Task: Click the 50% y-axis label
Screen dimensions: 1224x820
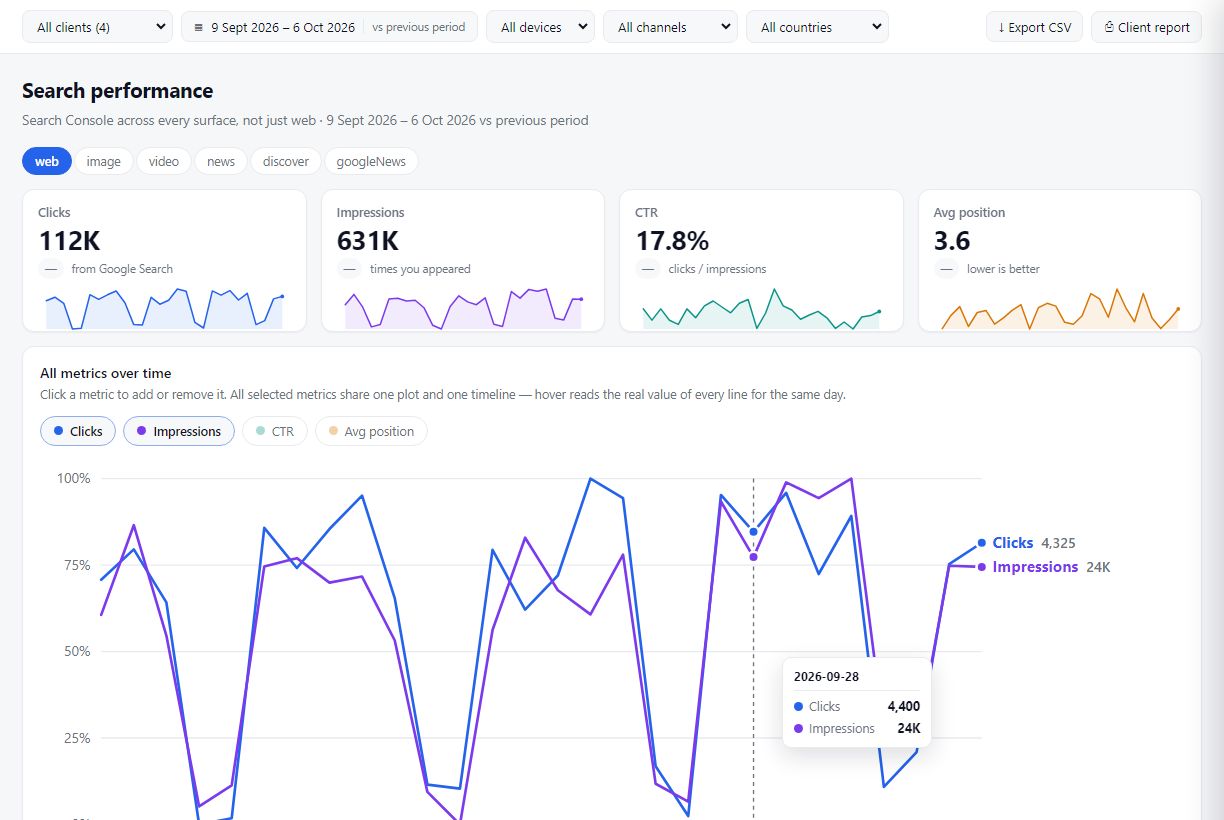Action: 76,652
